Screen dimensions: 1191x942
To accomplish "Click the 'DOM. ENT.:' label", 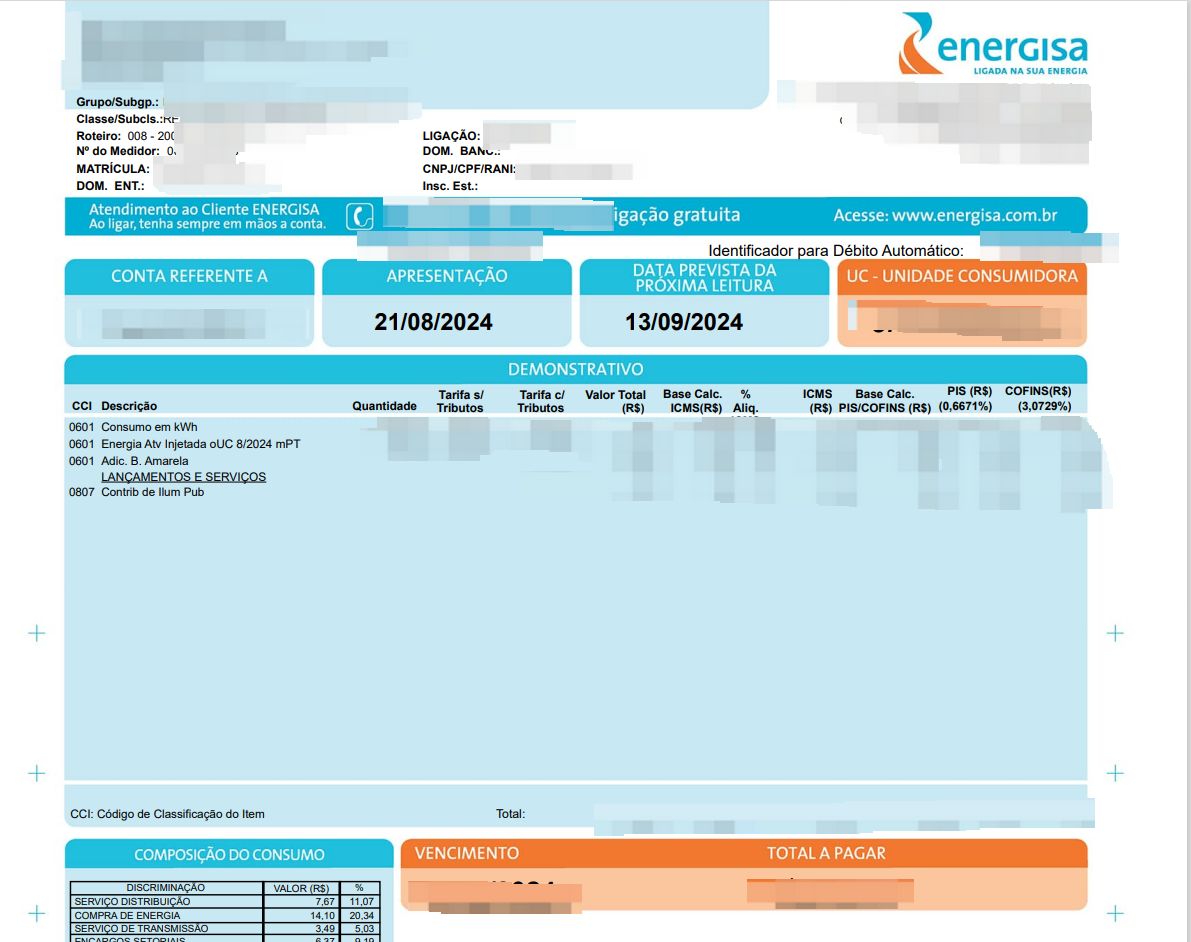I will [110, 186].
